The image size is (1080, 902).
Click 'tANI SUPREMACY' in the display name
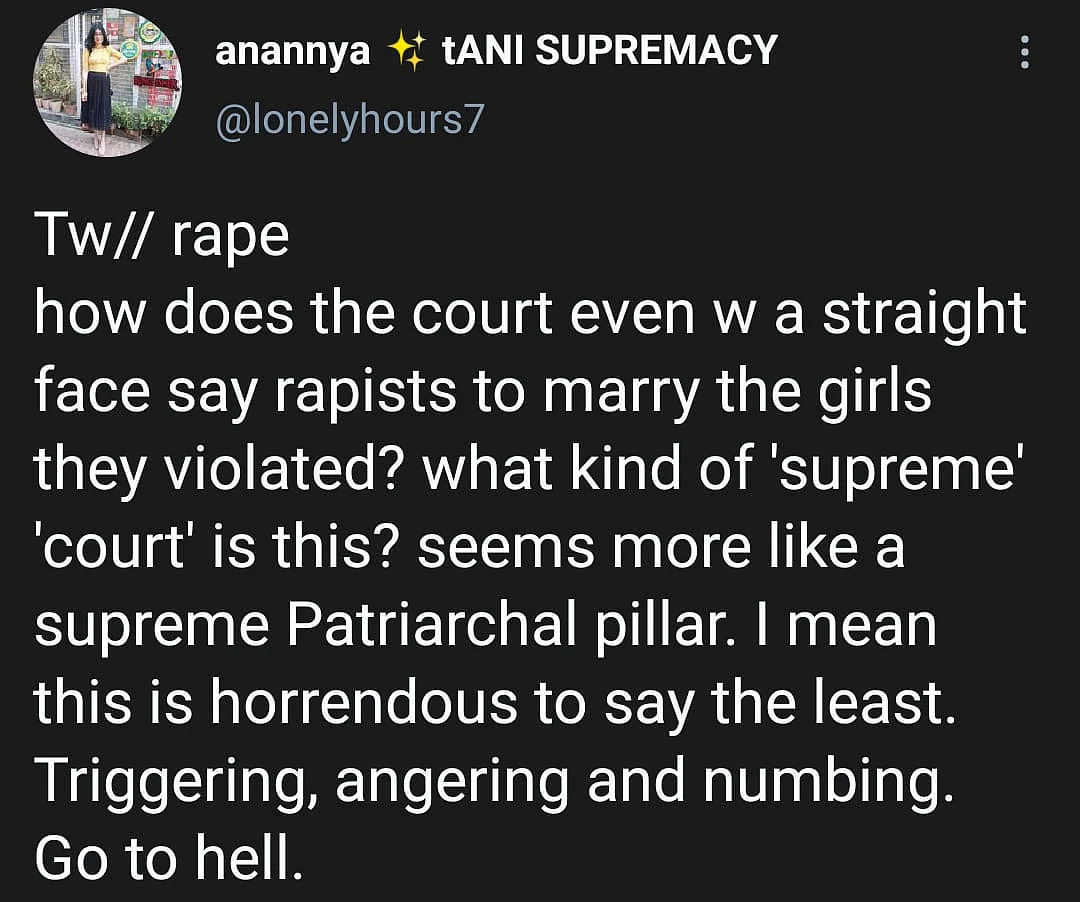(x=610, y=51)
